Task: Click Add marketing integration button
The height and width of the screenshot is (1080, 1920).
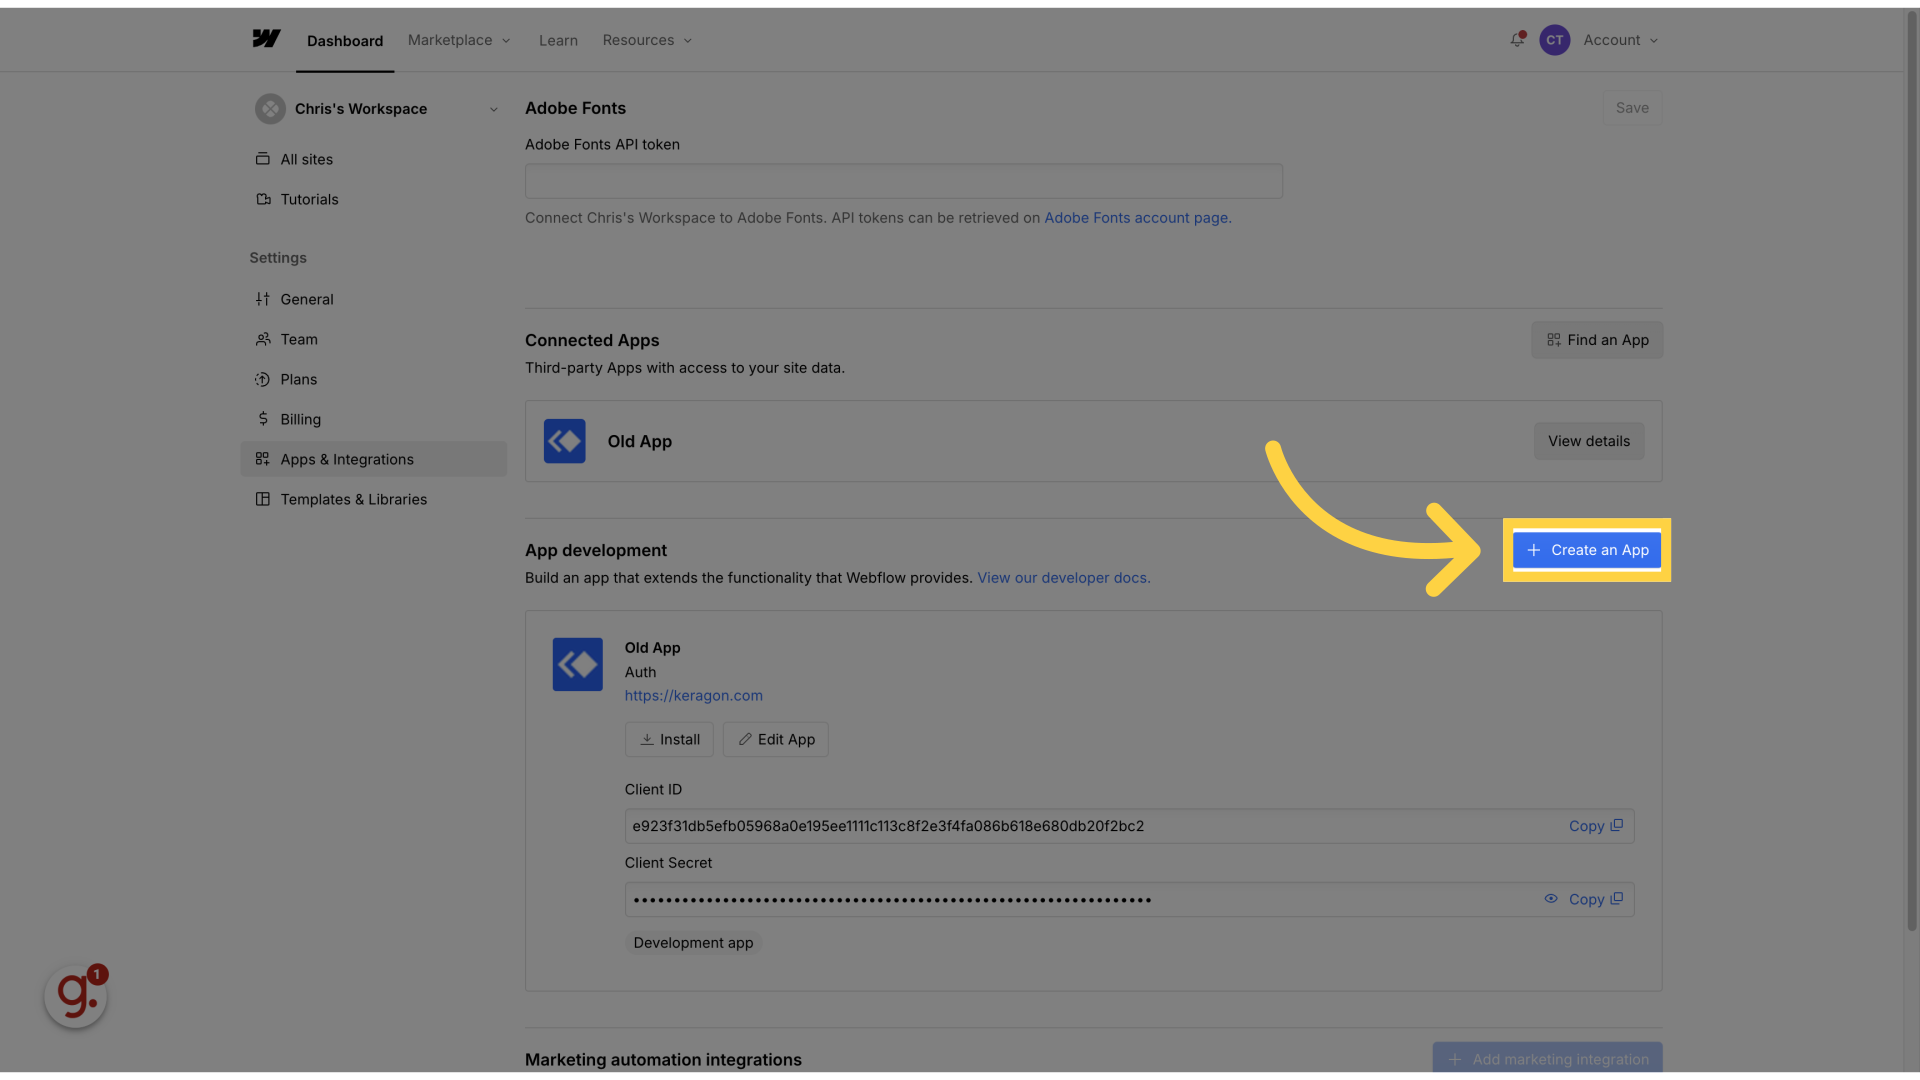Action: 1547,1058
